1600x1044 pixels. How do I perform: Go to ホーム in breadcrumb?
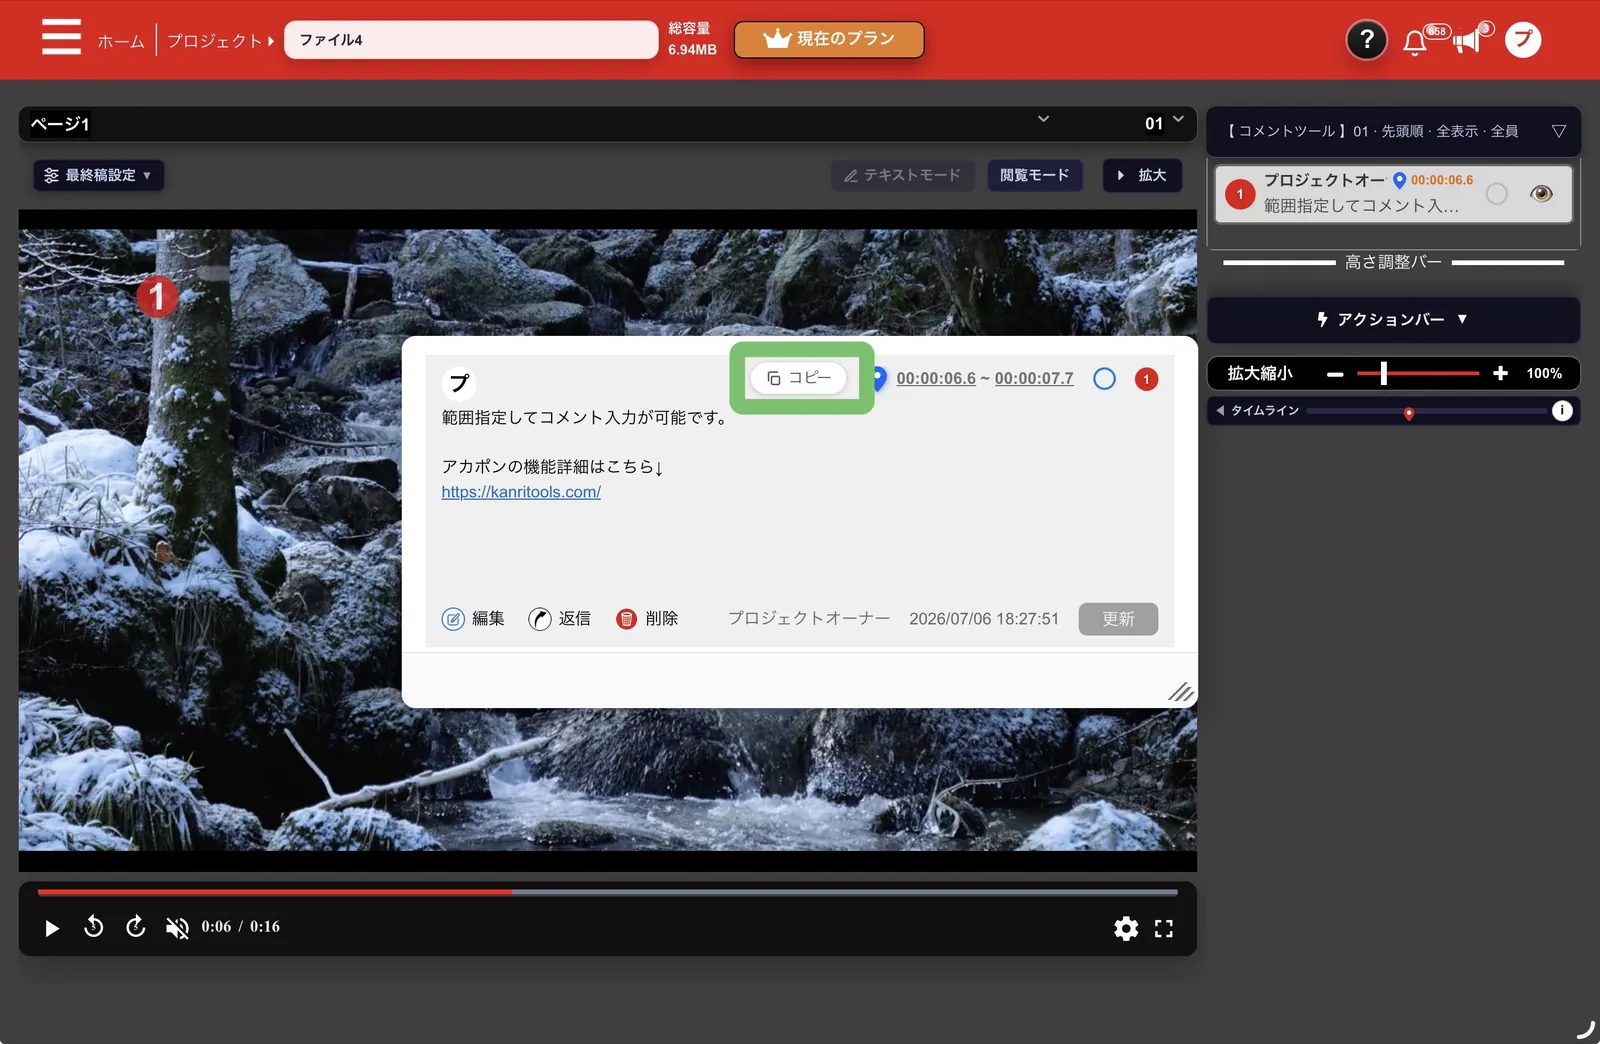click(120, 41)
